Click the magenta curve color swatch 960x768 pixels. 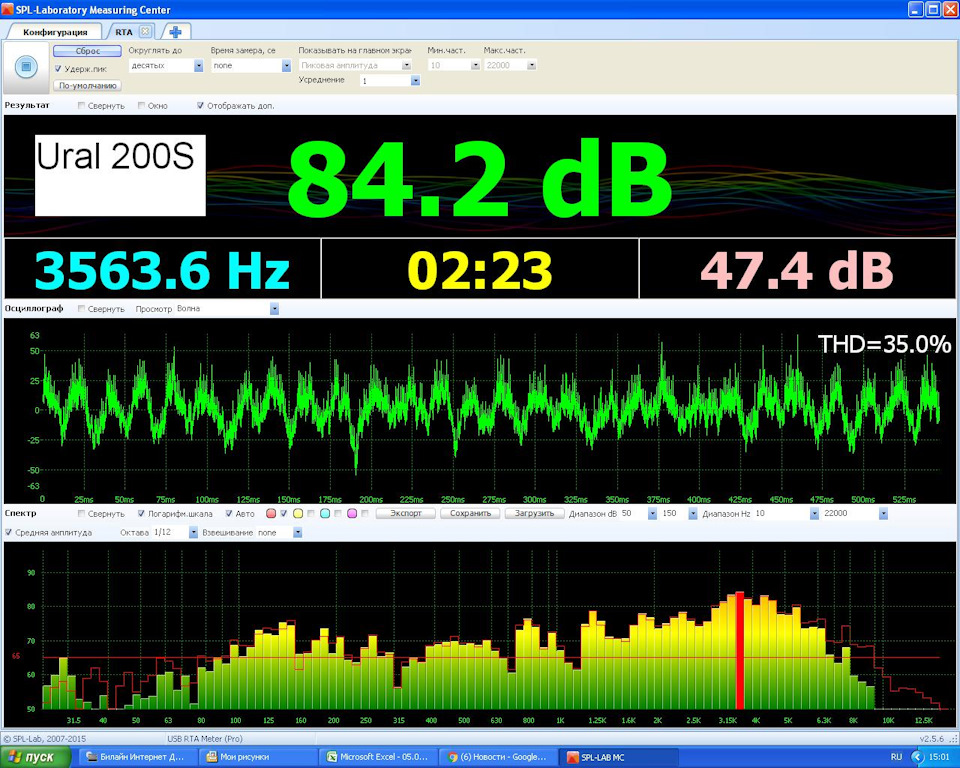coord(352,513)
